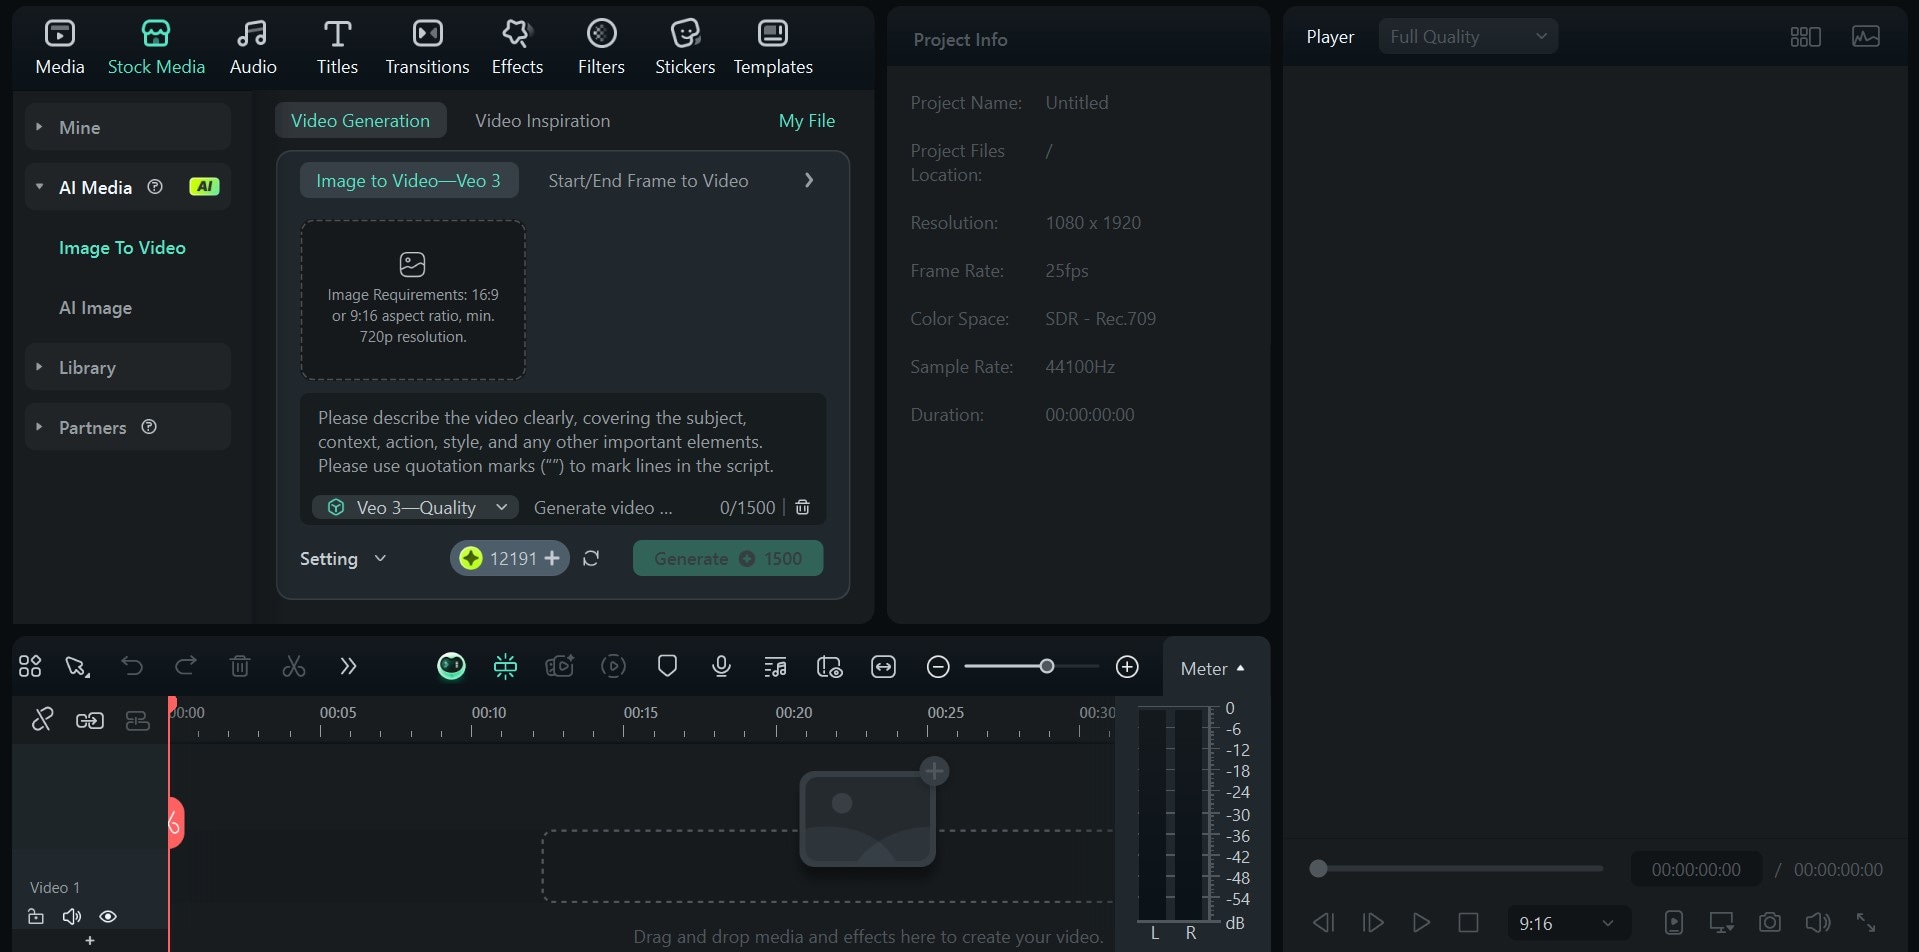Open the player scopes image icon
This screenshot has height=952, width=1919.
click(1866, 37)
